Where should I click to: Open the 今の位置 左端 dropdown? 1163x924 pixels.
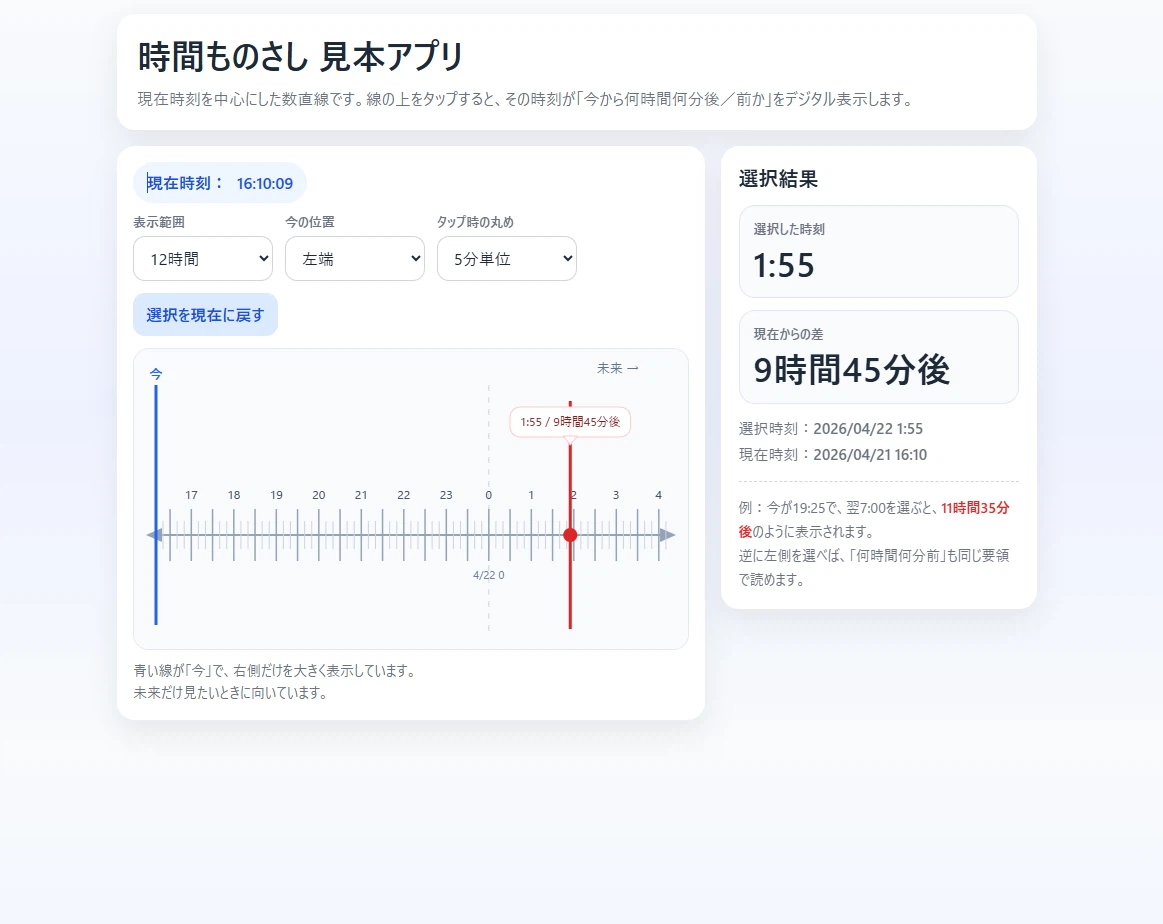(355, 259)
